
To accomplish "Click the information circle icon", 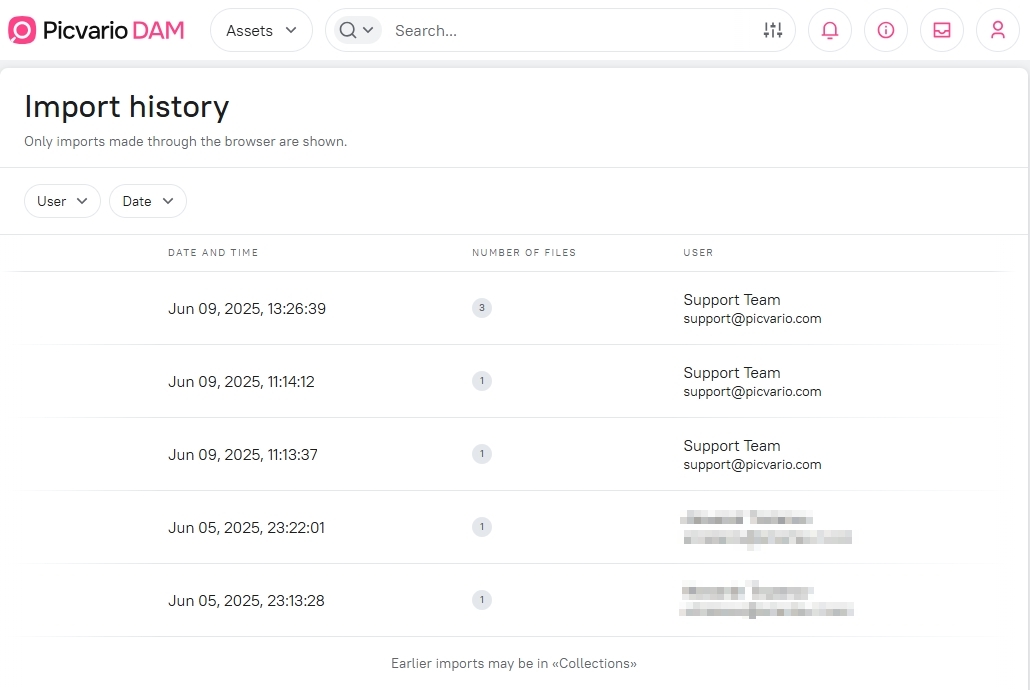I will tap(885, 30).
